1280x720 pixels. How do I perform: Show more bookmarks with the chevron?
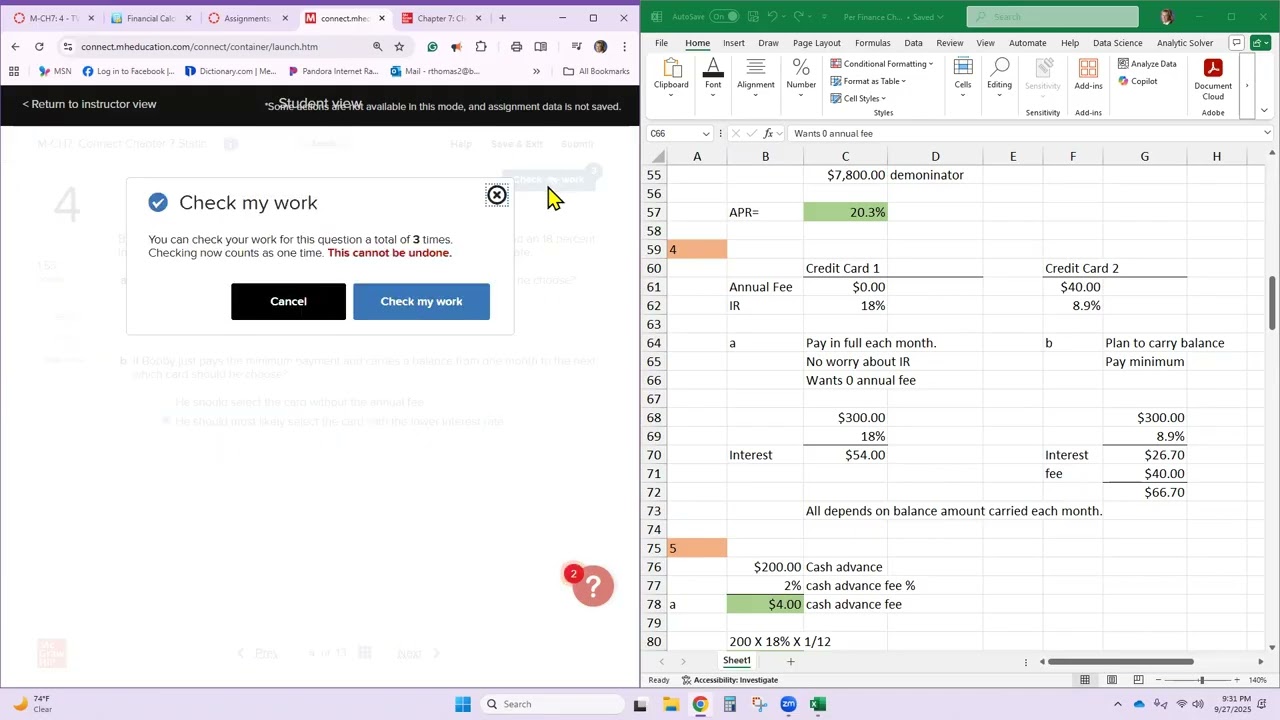tap(536, 71)
